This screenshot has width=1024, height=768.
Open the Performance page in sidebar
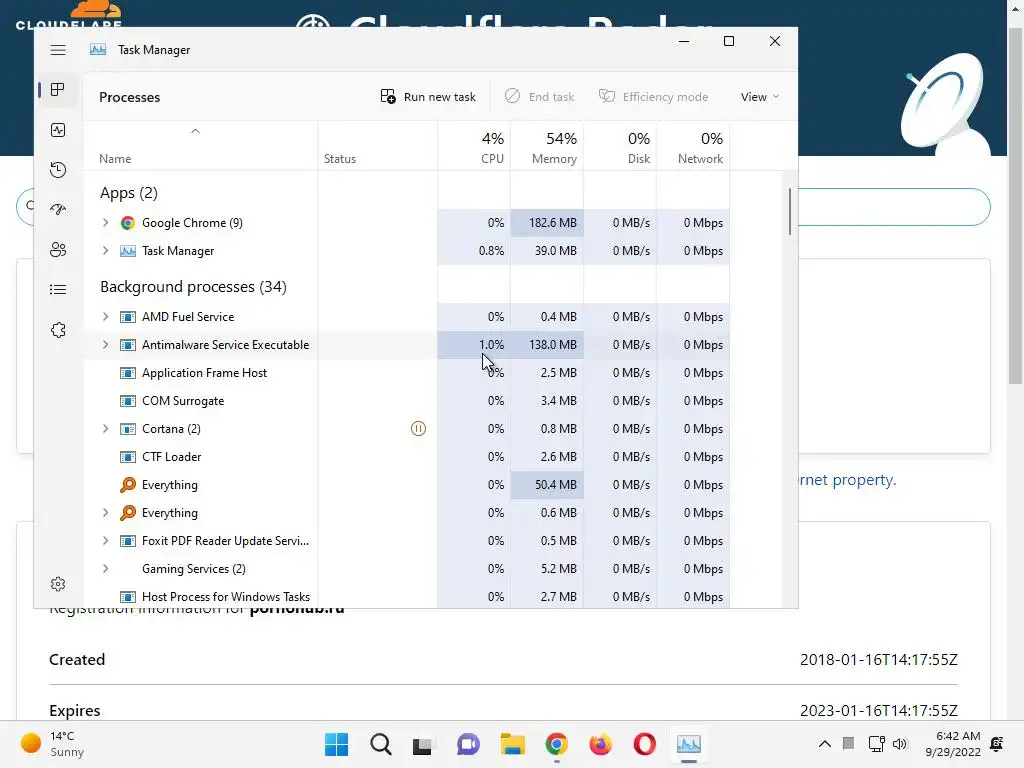tap(58, 130)
